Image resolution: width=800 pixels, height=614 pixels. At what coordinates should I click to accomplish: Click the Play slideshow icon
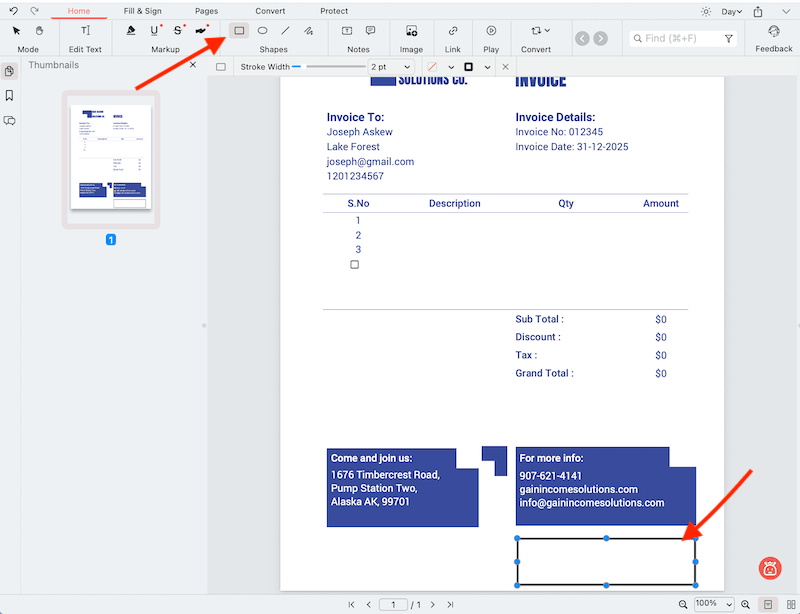tap(491, 31)
